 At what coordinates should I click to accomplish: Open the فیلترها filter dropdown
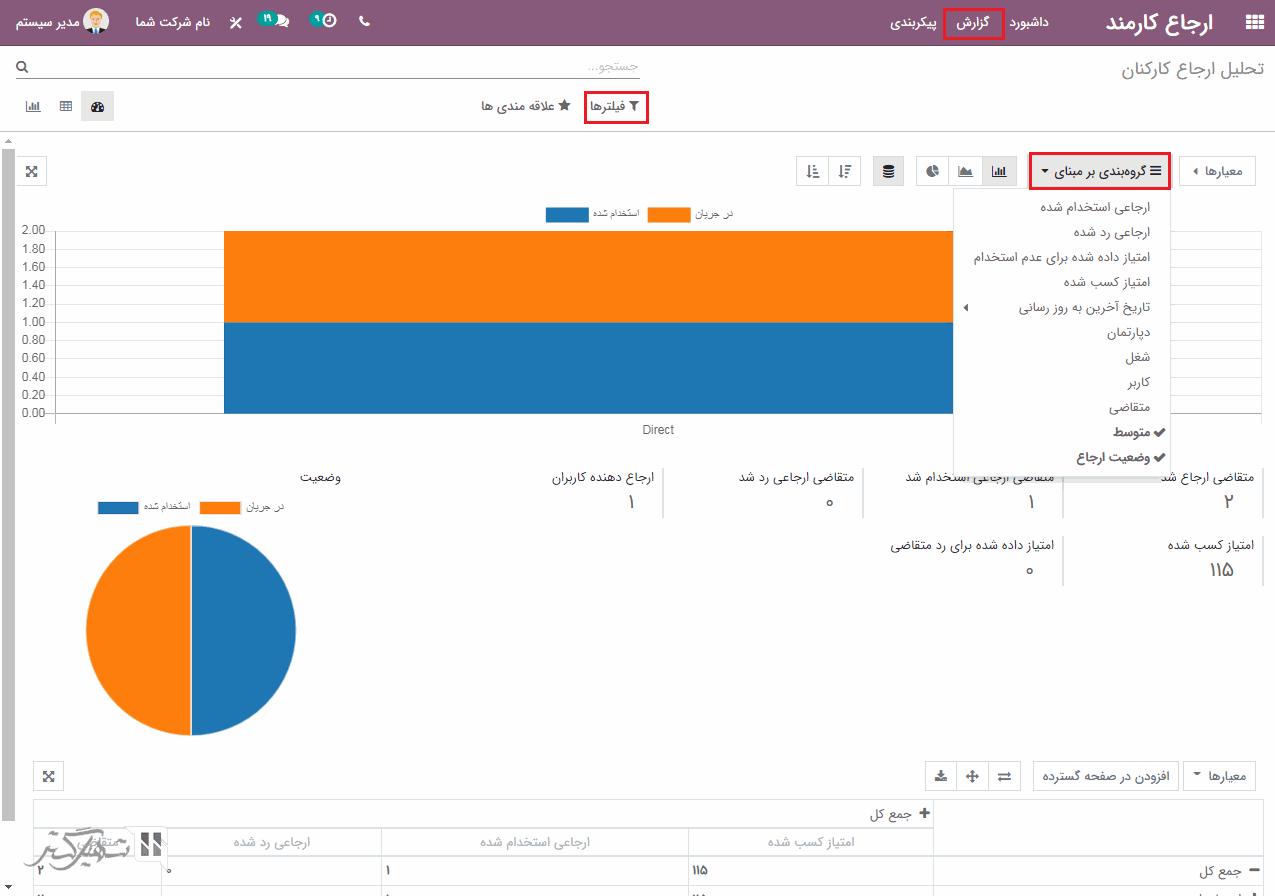pyautogui.click(x=617, y=106)
